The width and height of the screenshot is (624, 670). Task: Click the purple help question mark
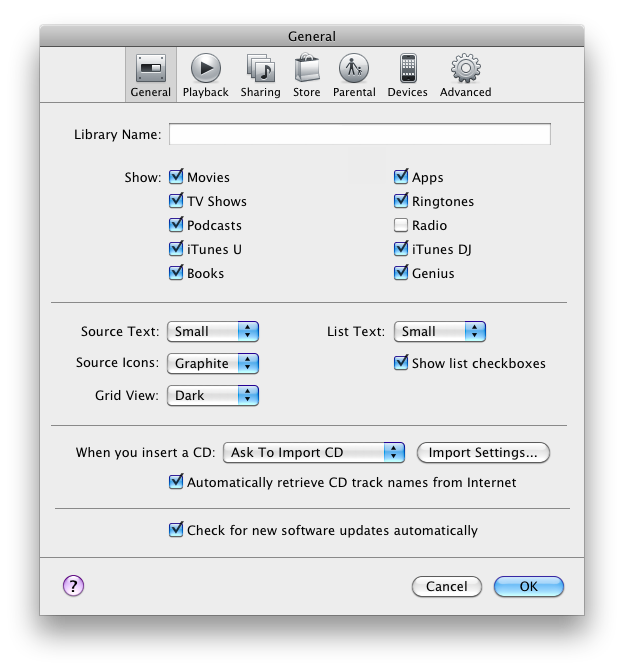74,585
